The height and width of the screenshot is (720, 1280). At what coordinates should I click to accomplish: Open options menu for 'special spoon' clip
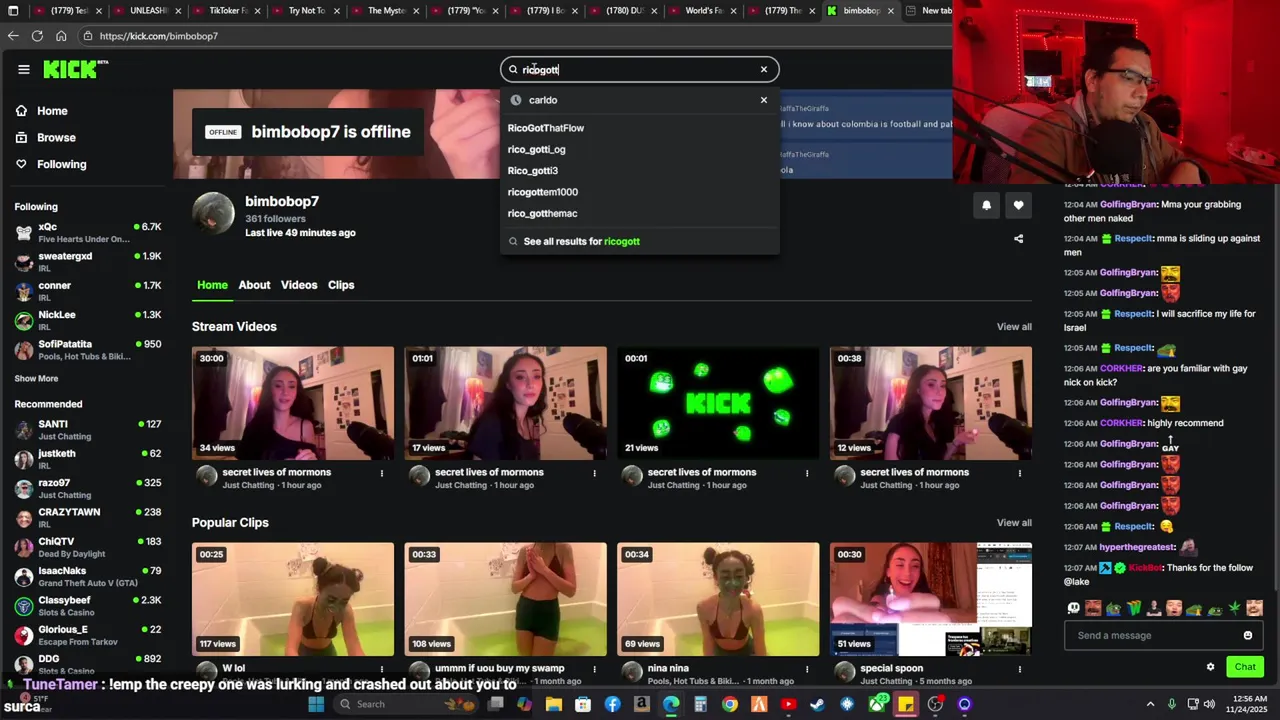point(1020,669)
